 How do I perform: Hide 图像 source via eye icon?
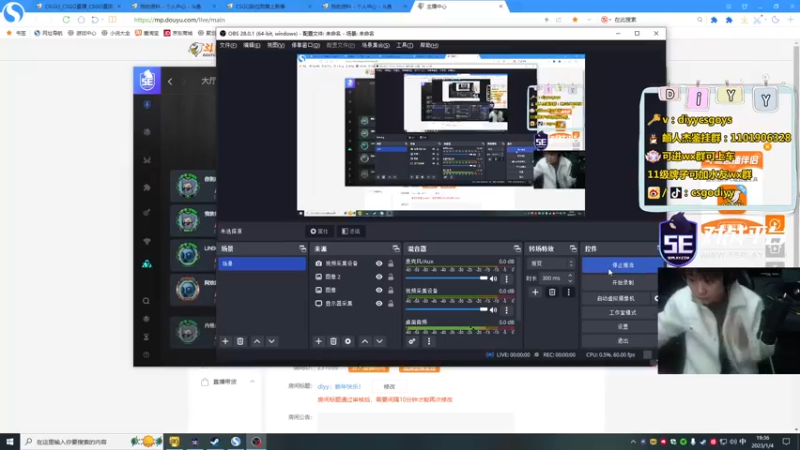[x=379, y=290]
